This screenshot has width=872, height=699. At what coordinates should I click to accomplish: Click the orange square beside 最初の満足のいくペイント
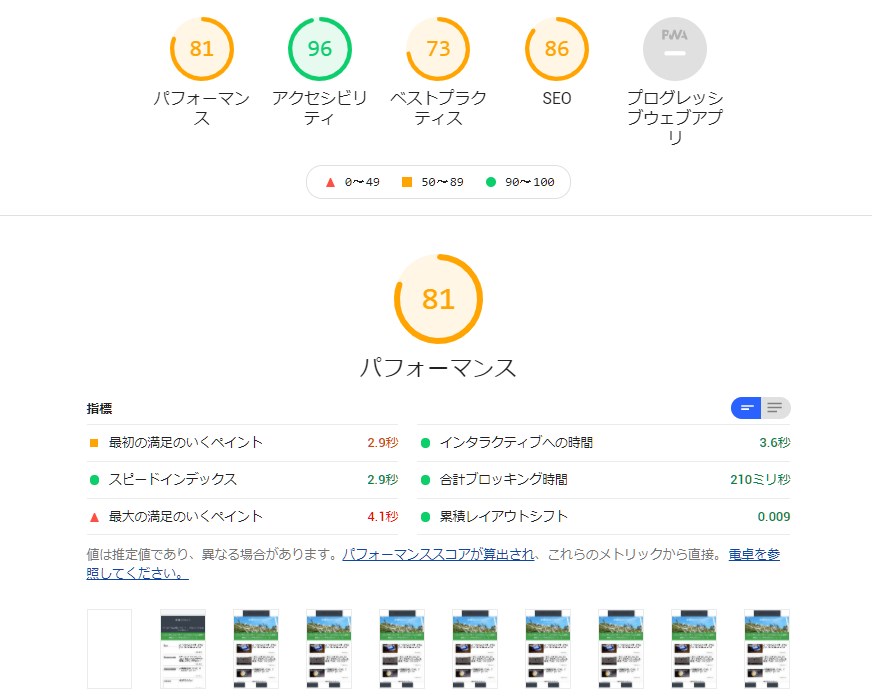tap(94, 443)
